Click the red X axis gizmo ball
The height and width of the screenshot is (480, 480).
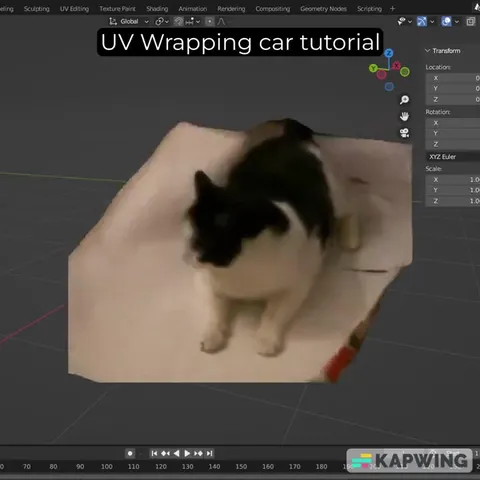tap(396, 65)
